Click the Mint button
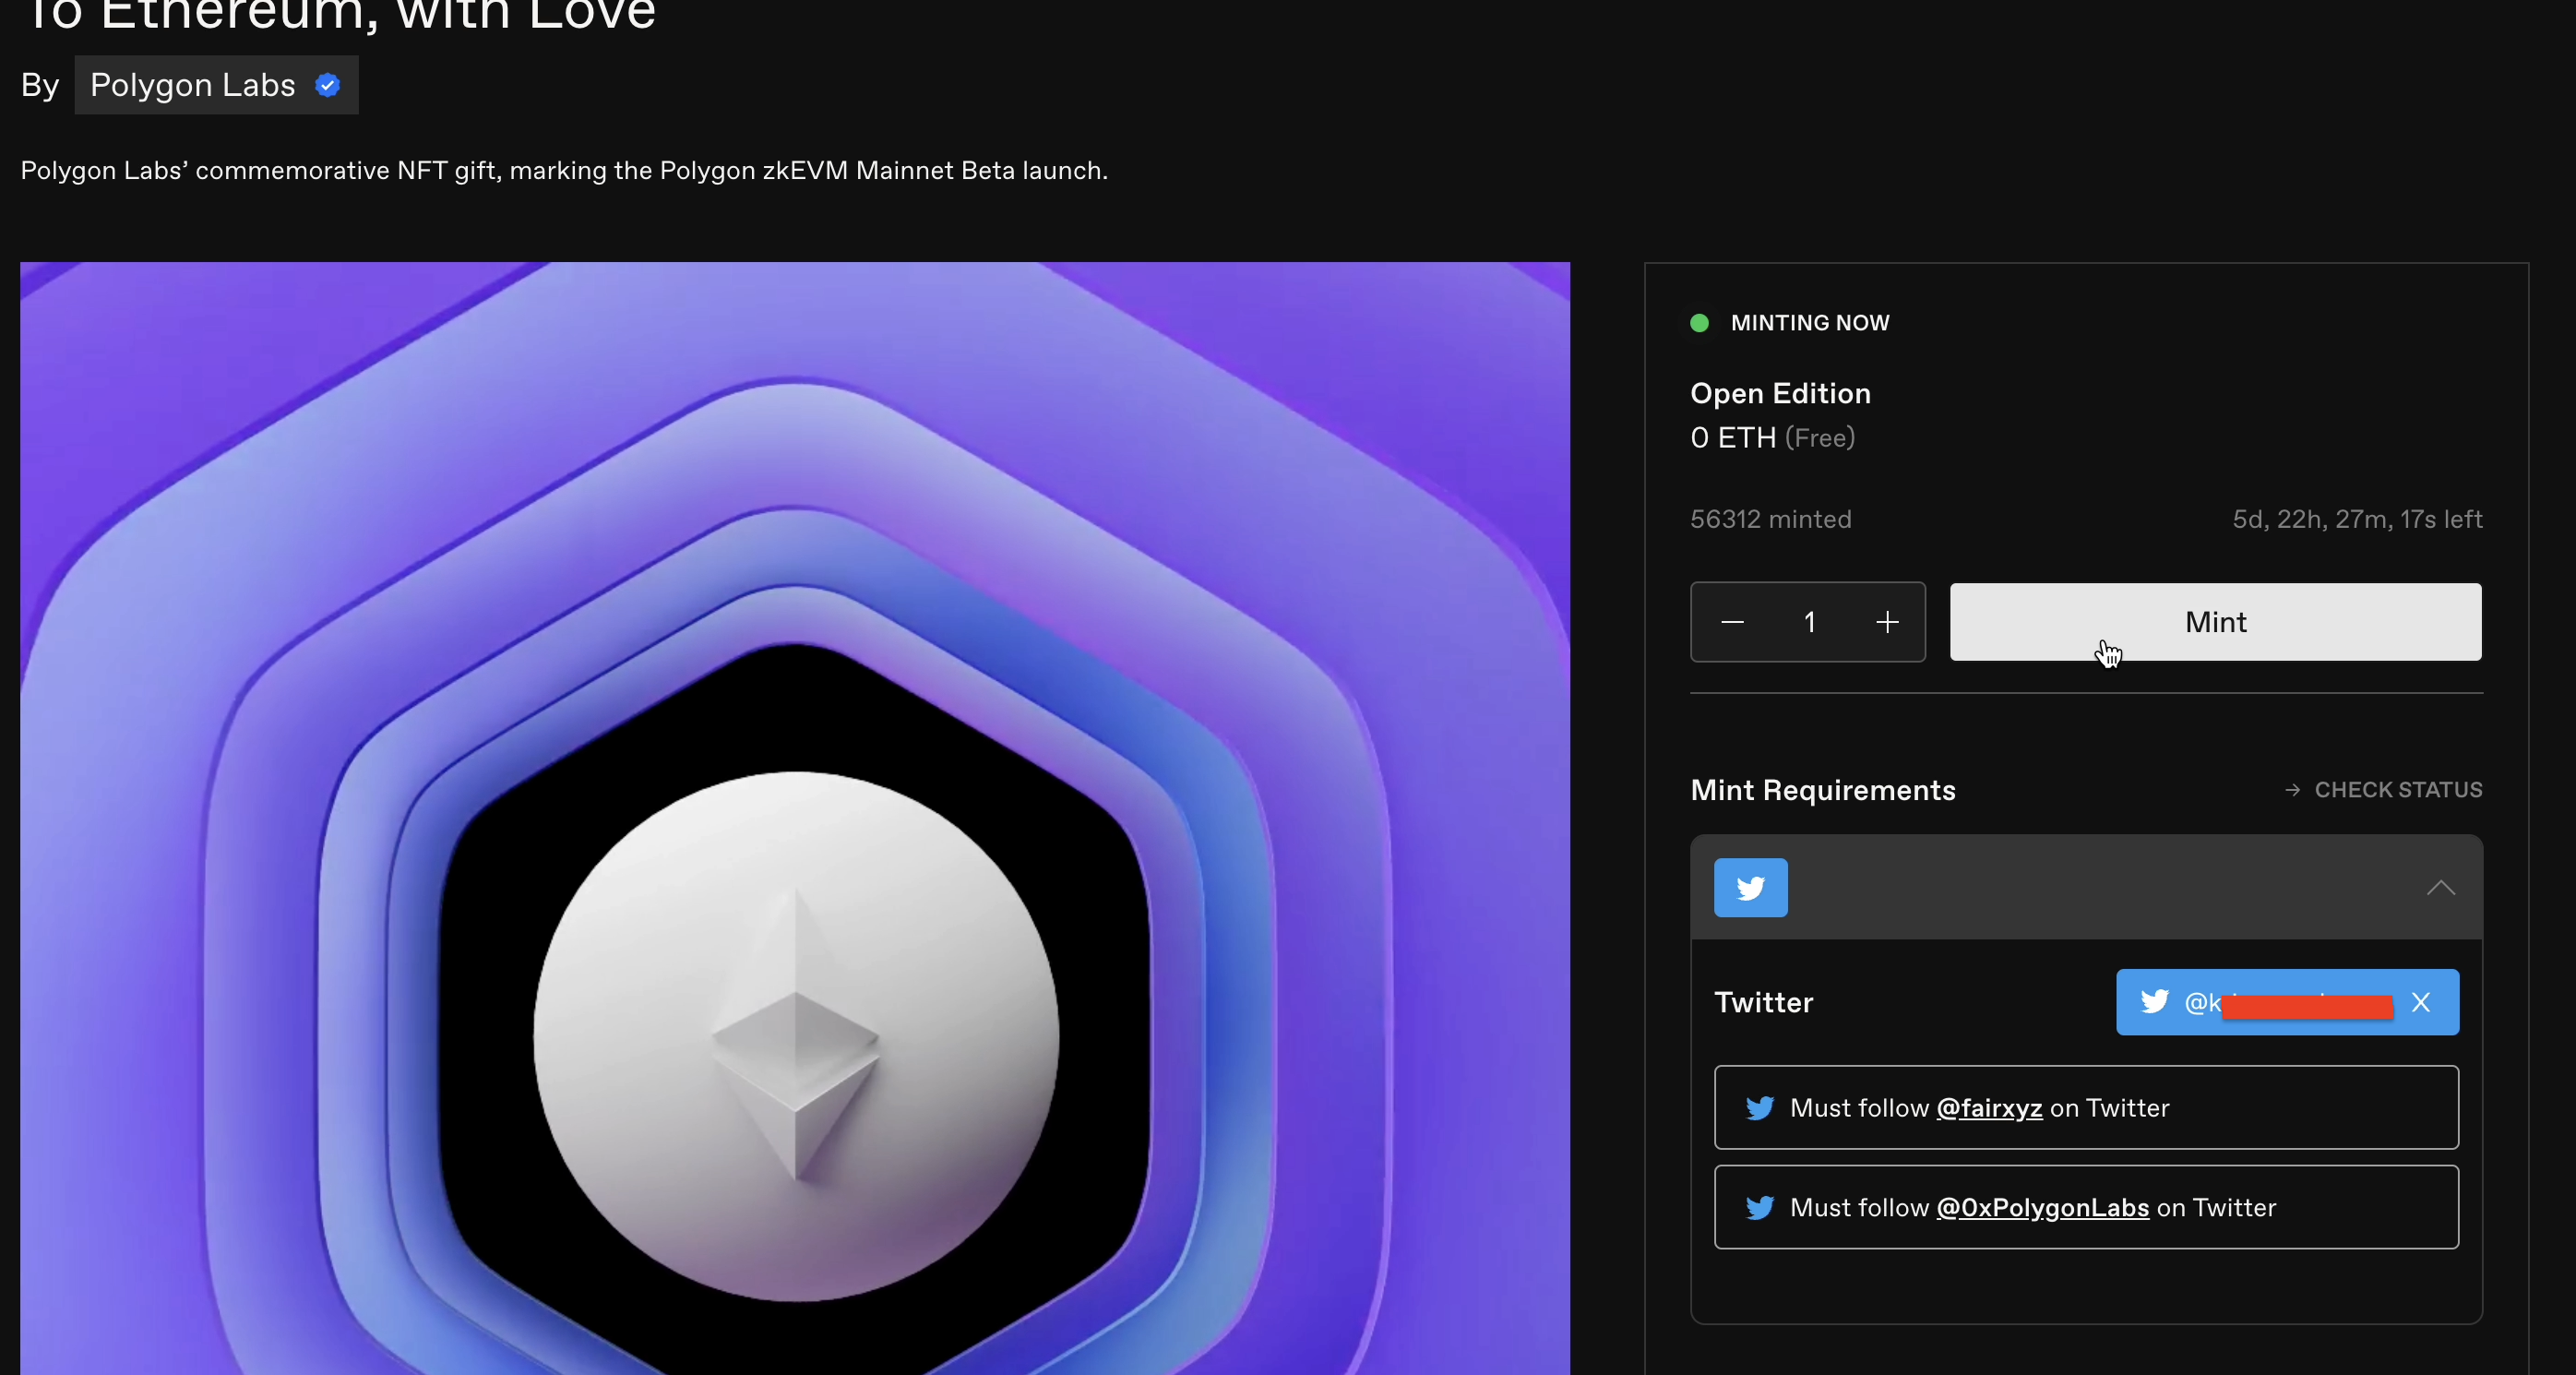Image resolution: width=2576 pixels, height=1375 pixels. tap(2215, 622)
